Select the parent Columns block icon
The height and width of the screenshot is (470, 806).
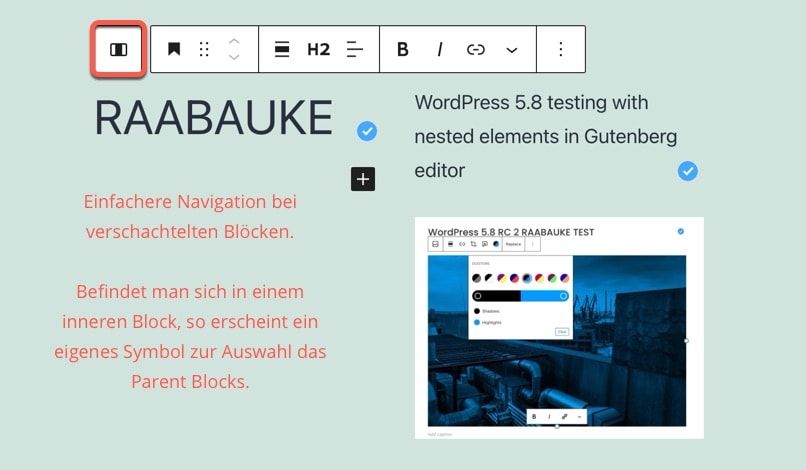pos(119,49)
